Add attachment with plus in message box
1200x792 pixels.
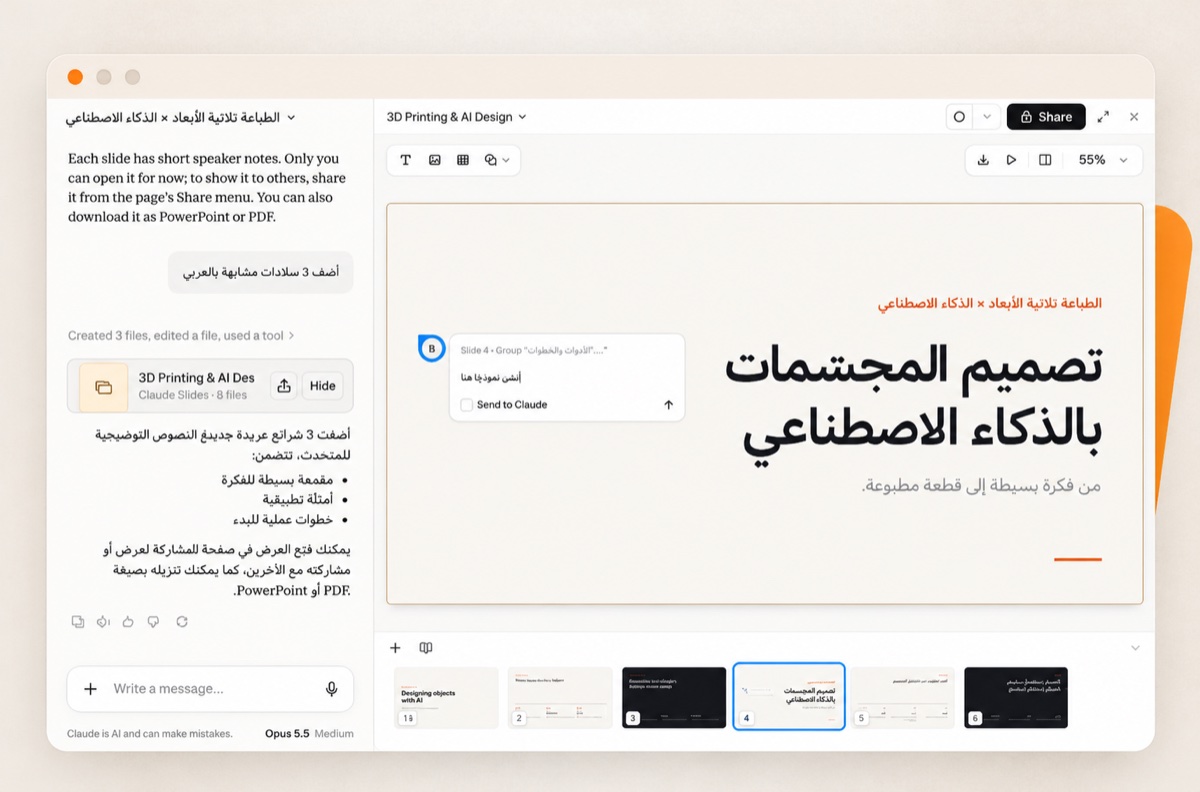click(x=91, y=689)
